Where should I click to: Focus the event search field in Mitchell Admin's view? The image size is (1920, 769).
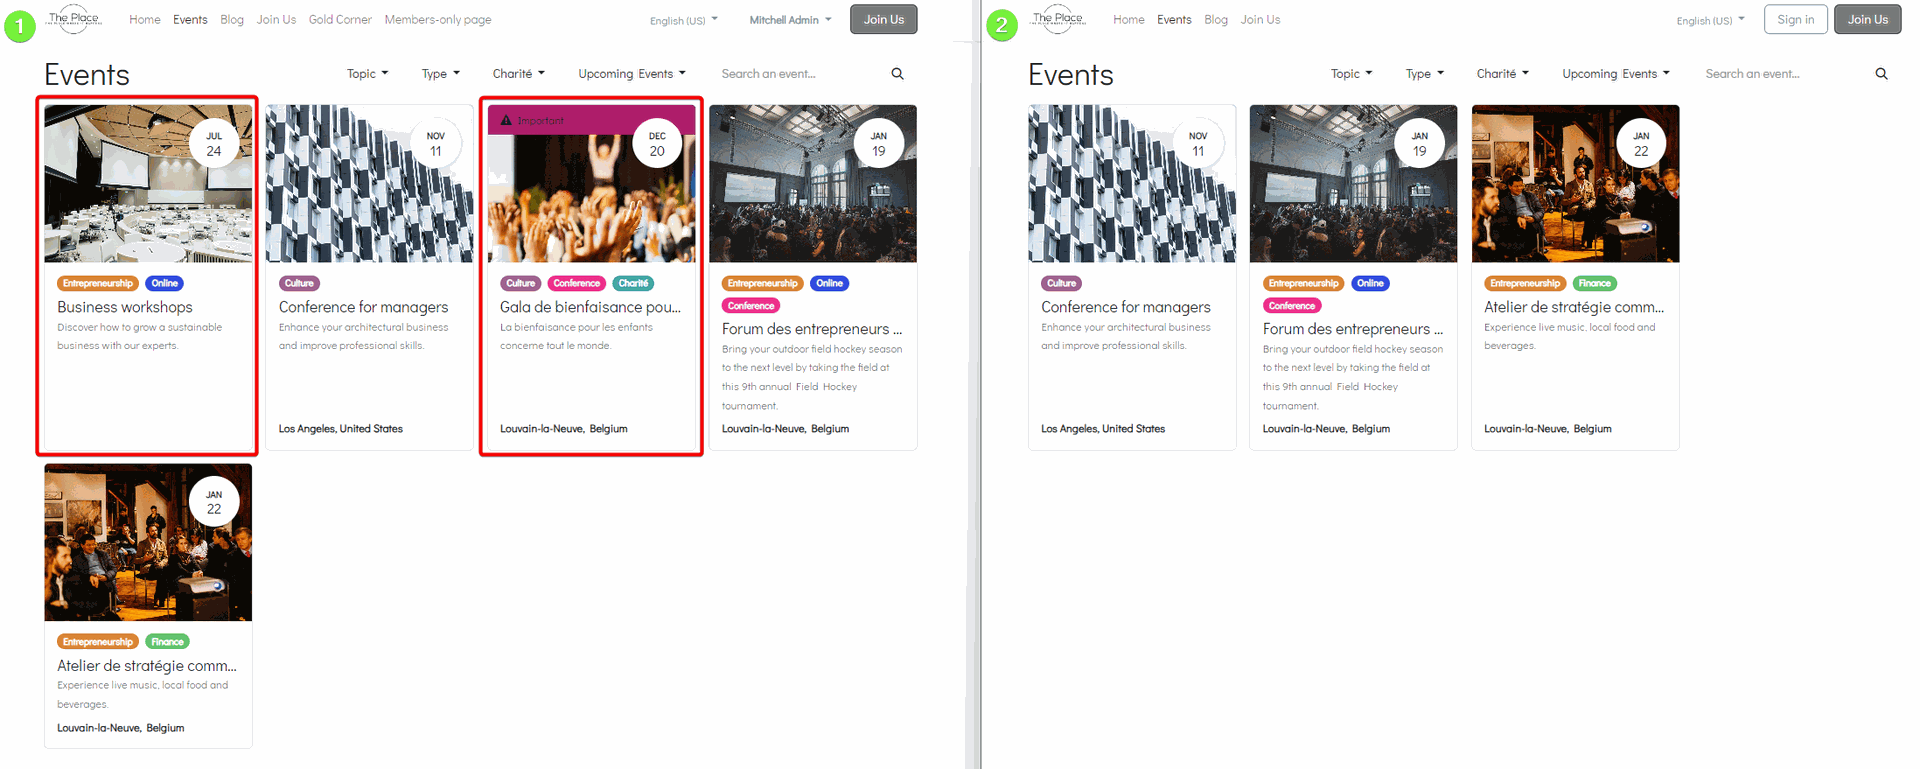pos(795,74)
